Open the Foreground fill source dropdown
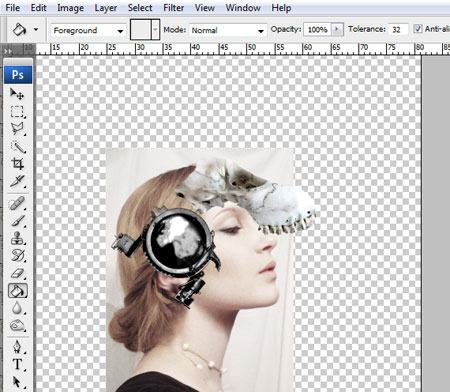 [88, 31]
